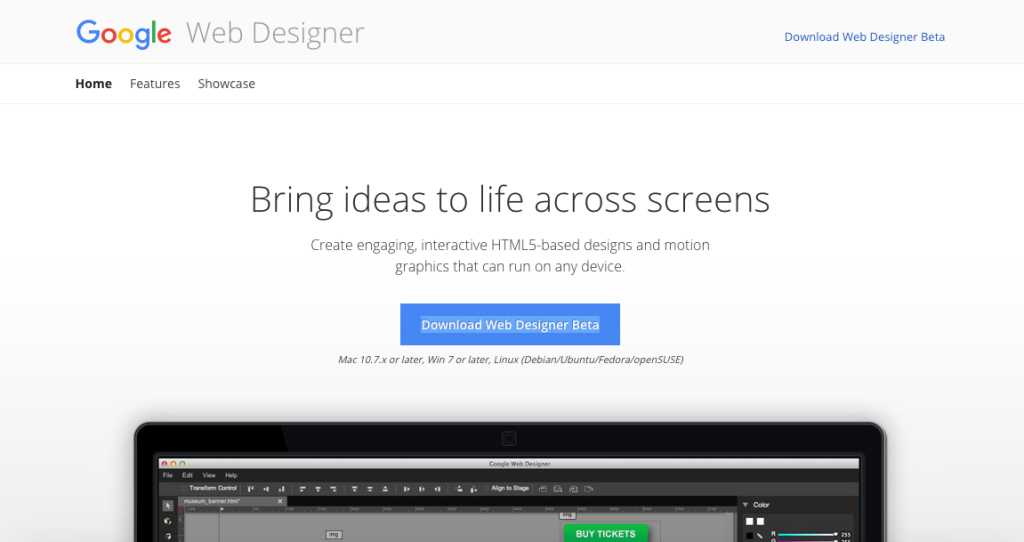Open the Showcase tab
Viewport: 1024px width, 542px height.
(227, 84)
